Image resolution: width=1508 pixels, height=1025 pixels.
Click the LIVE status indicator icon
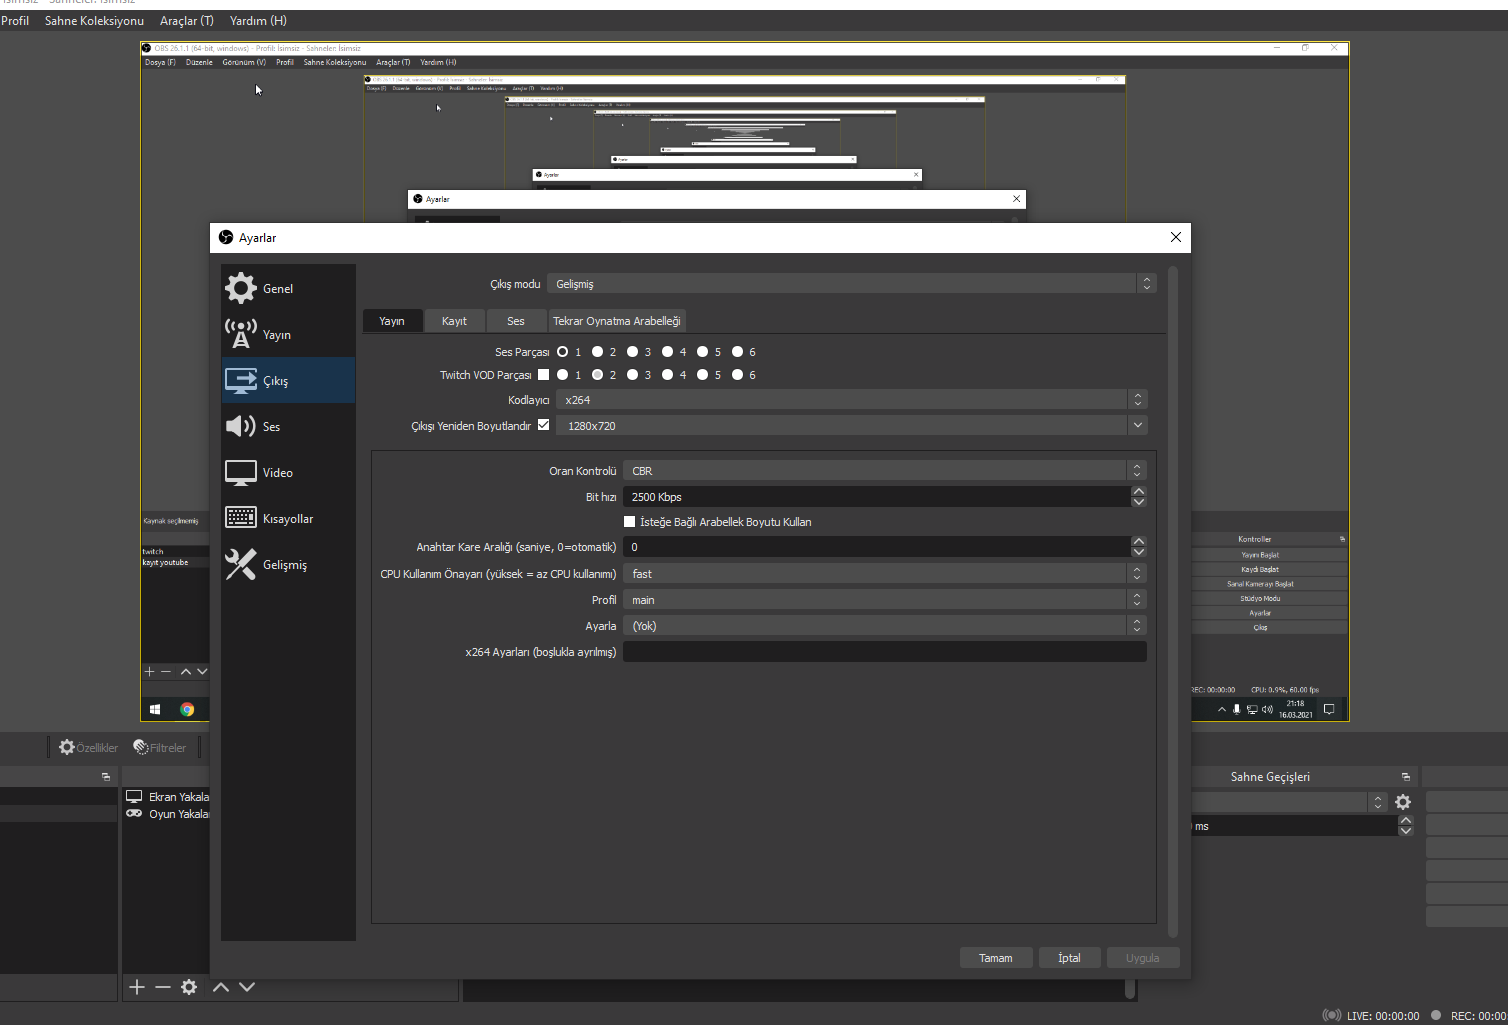click(1332, 1015)
